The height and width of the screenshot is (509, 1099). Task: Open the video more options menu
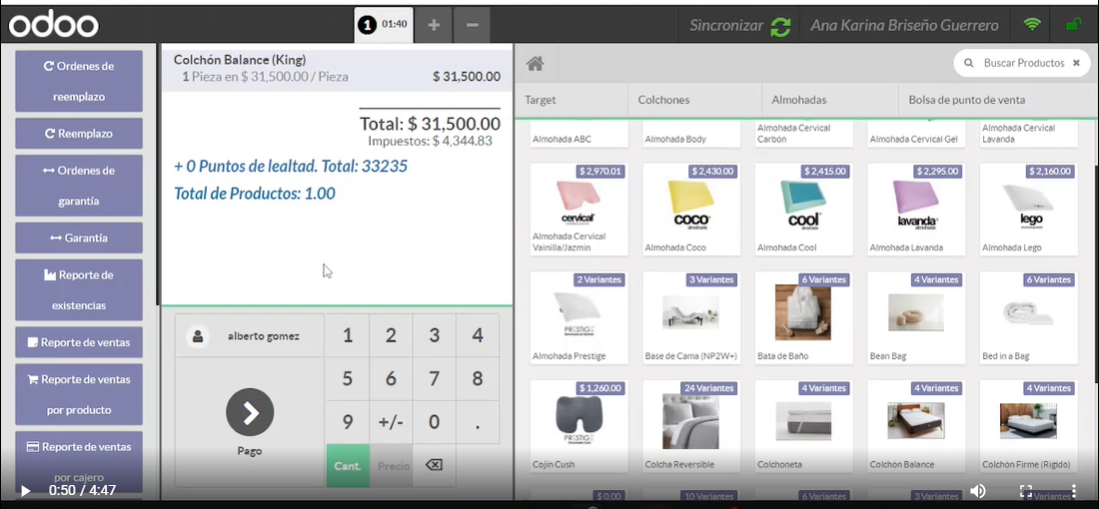click(x=1074, y=491)
